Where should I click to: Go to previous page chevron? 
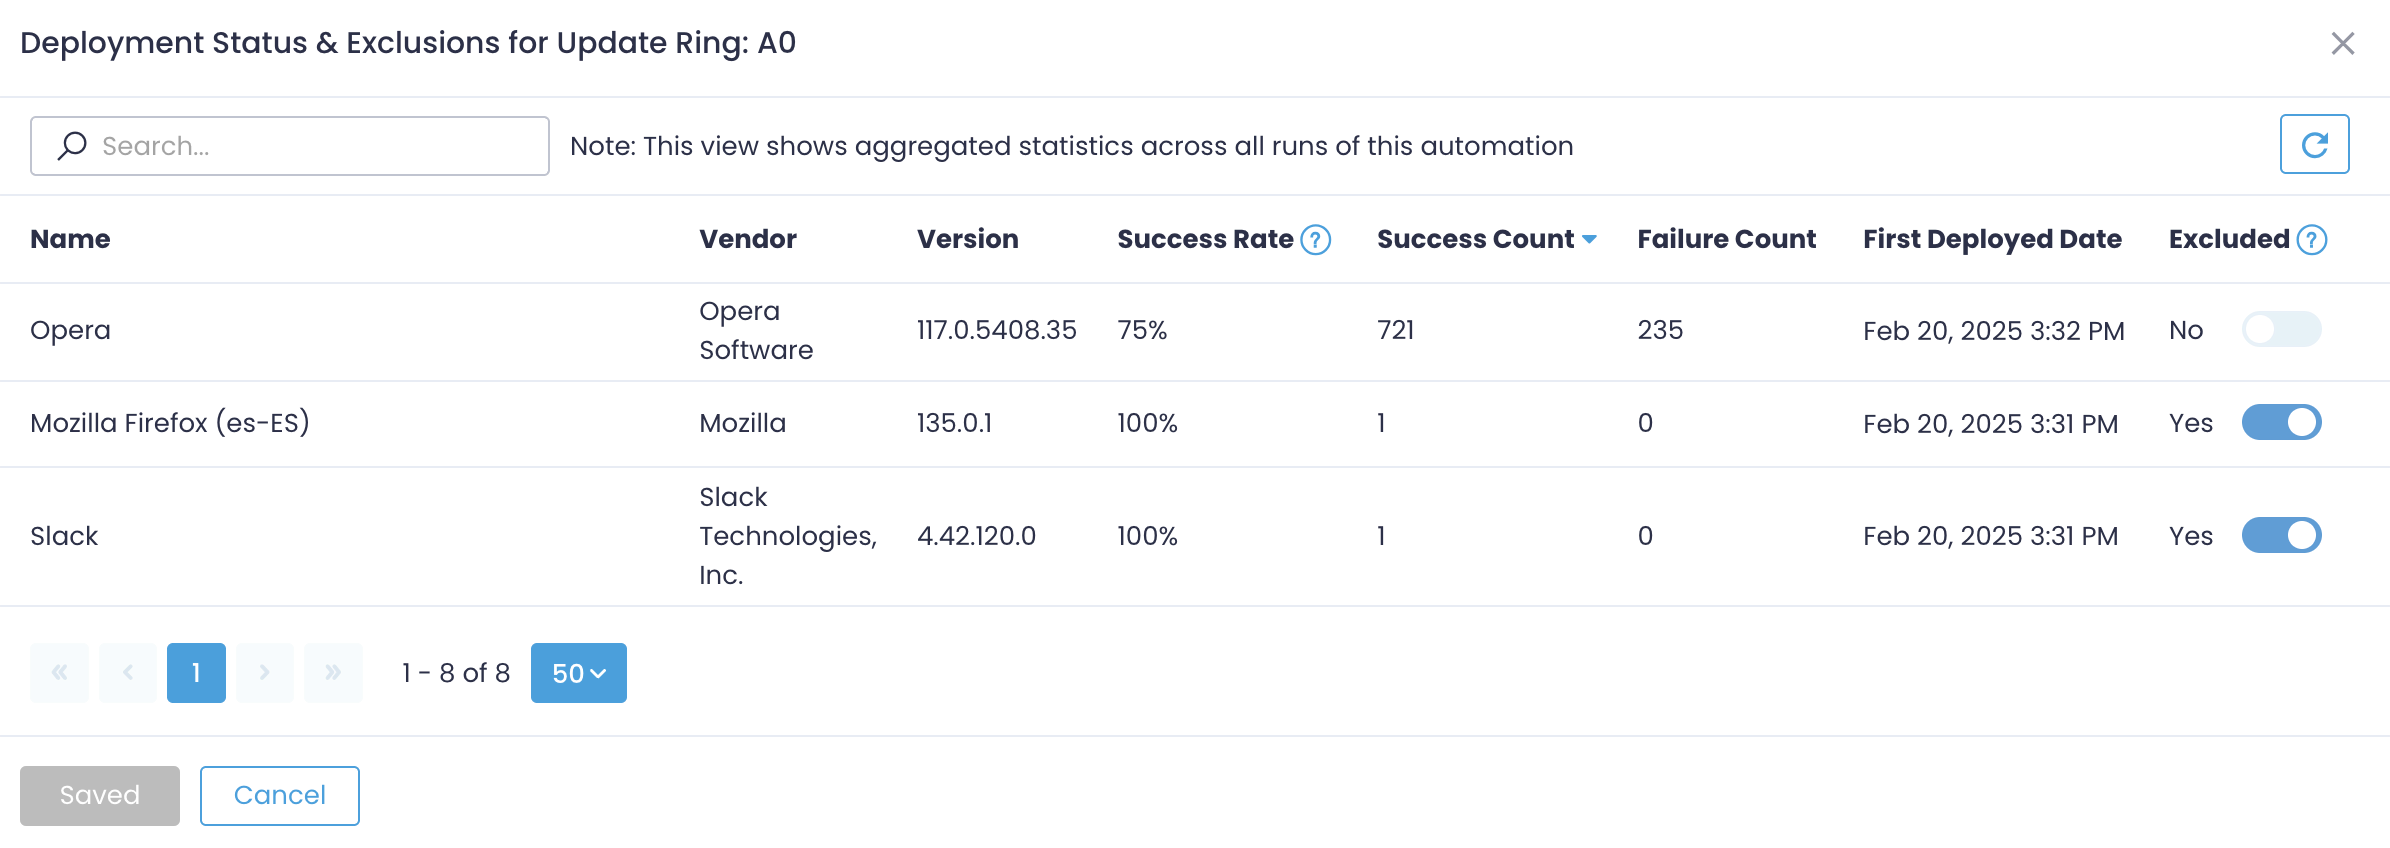point(128,673)
